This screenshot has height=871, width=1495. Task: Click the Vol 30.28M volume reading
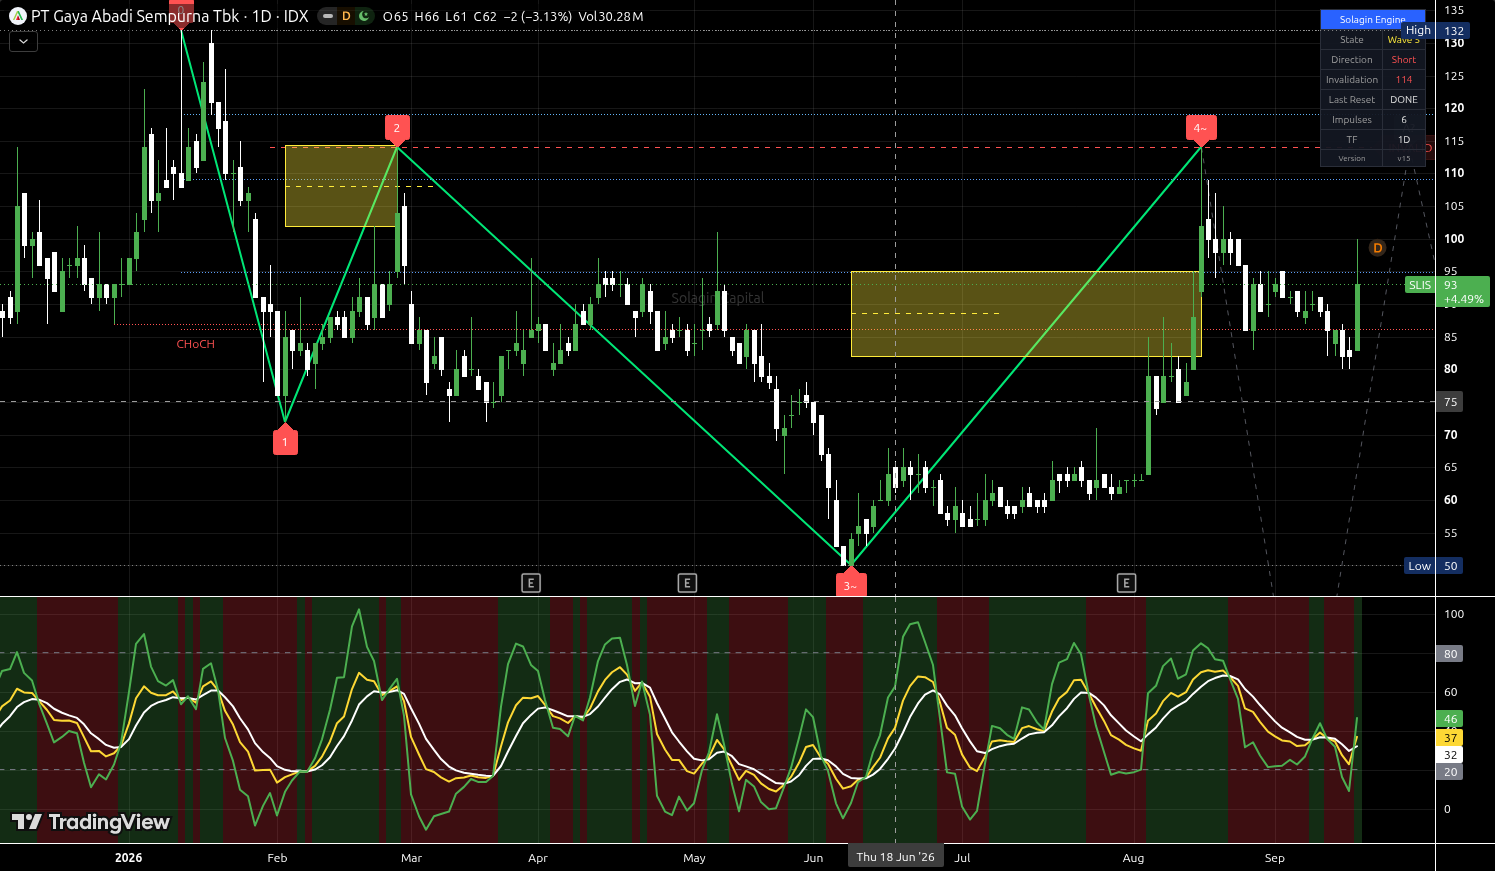(610, 17)
